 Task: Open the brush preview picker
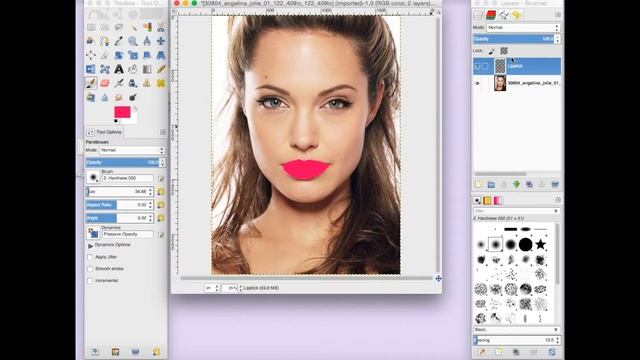pyautogui.click(x=93, y=178)
